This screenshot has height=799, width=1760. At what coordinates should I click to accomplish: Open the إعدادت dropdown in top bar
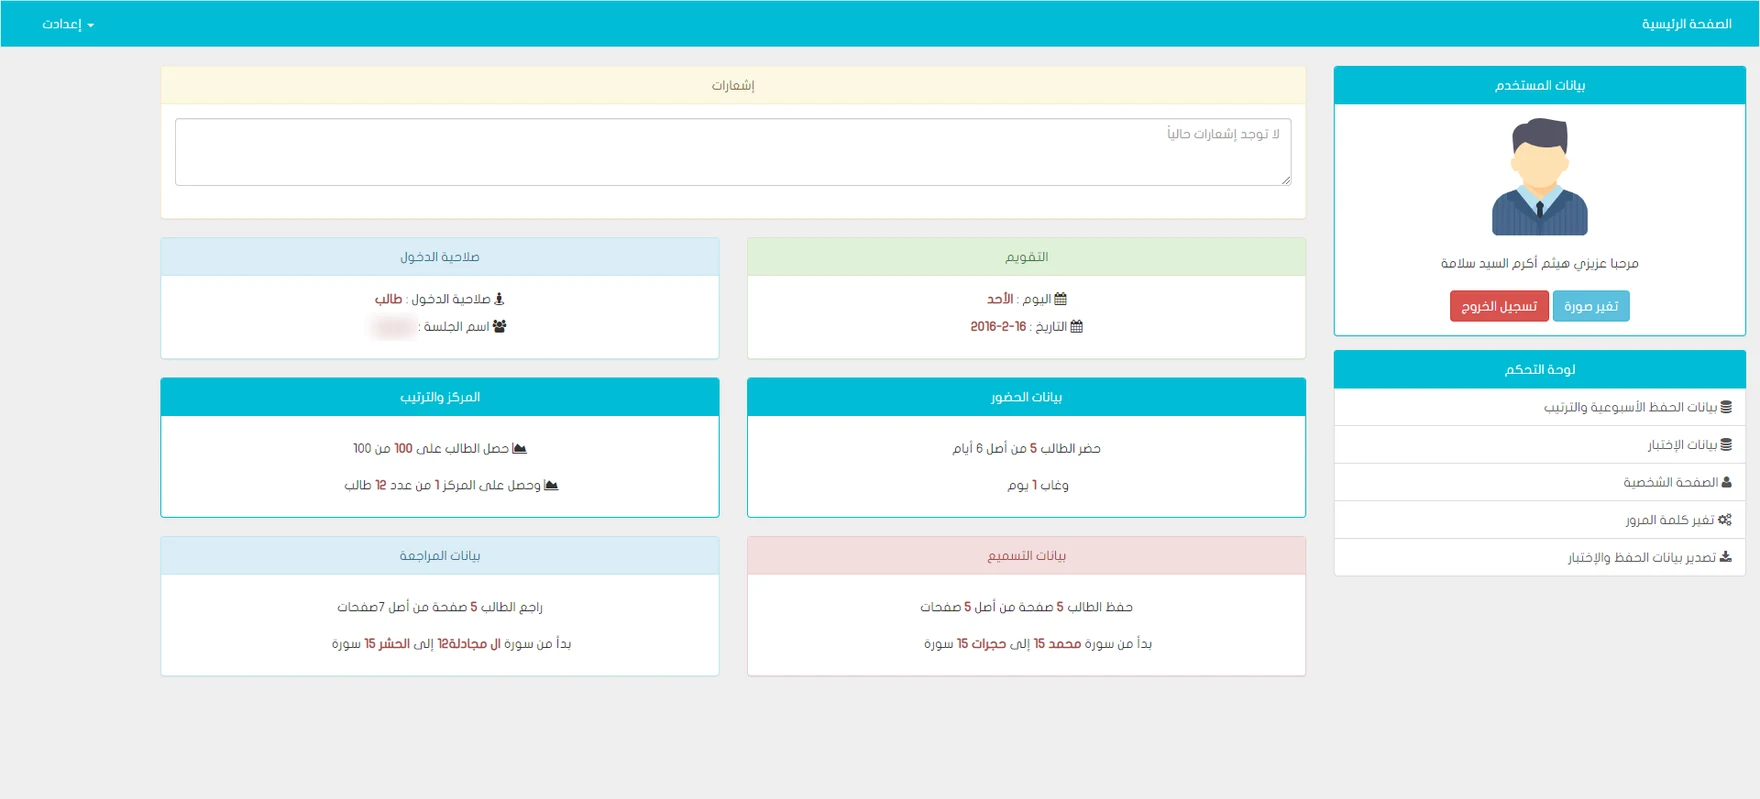(x=68, y=24)
